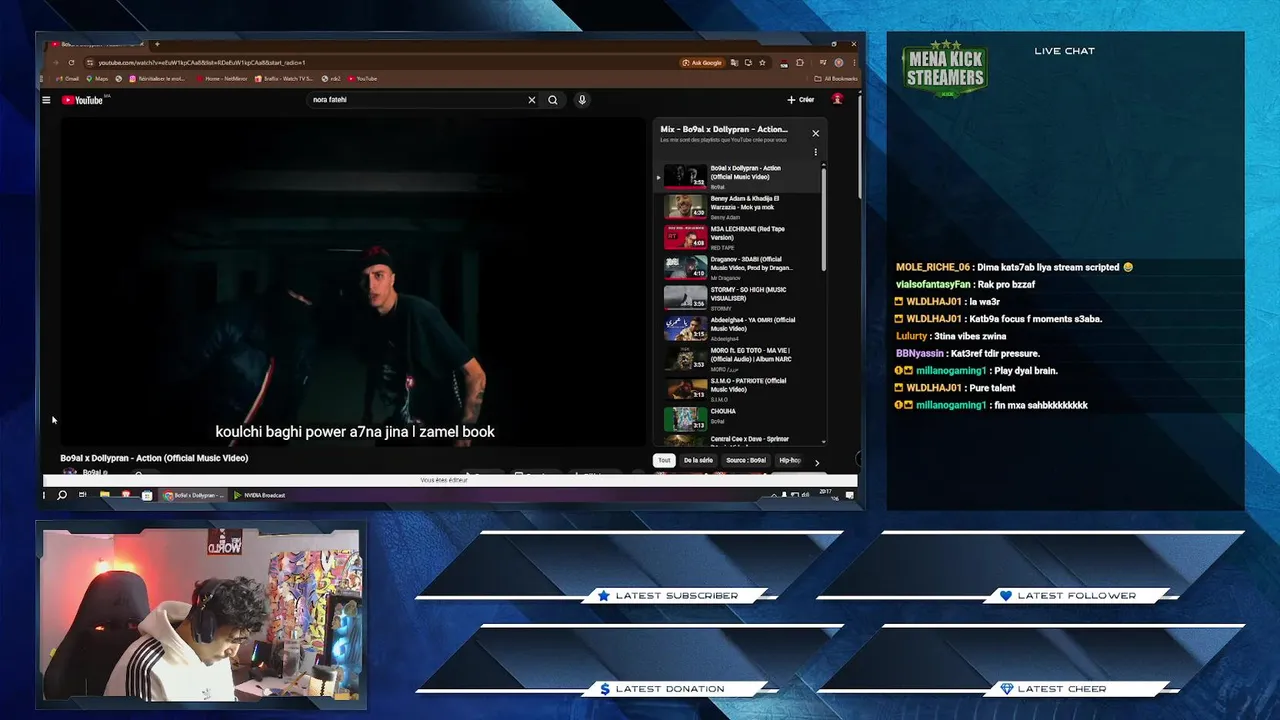Select the 'Tout' filter chip
The height and width of the screenshot is (720, 1280).
[664, 460]
